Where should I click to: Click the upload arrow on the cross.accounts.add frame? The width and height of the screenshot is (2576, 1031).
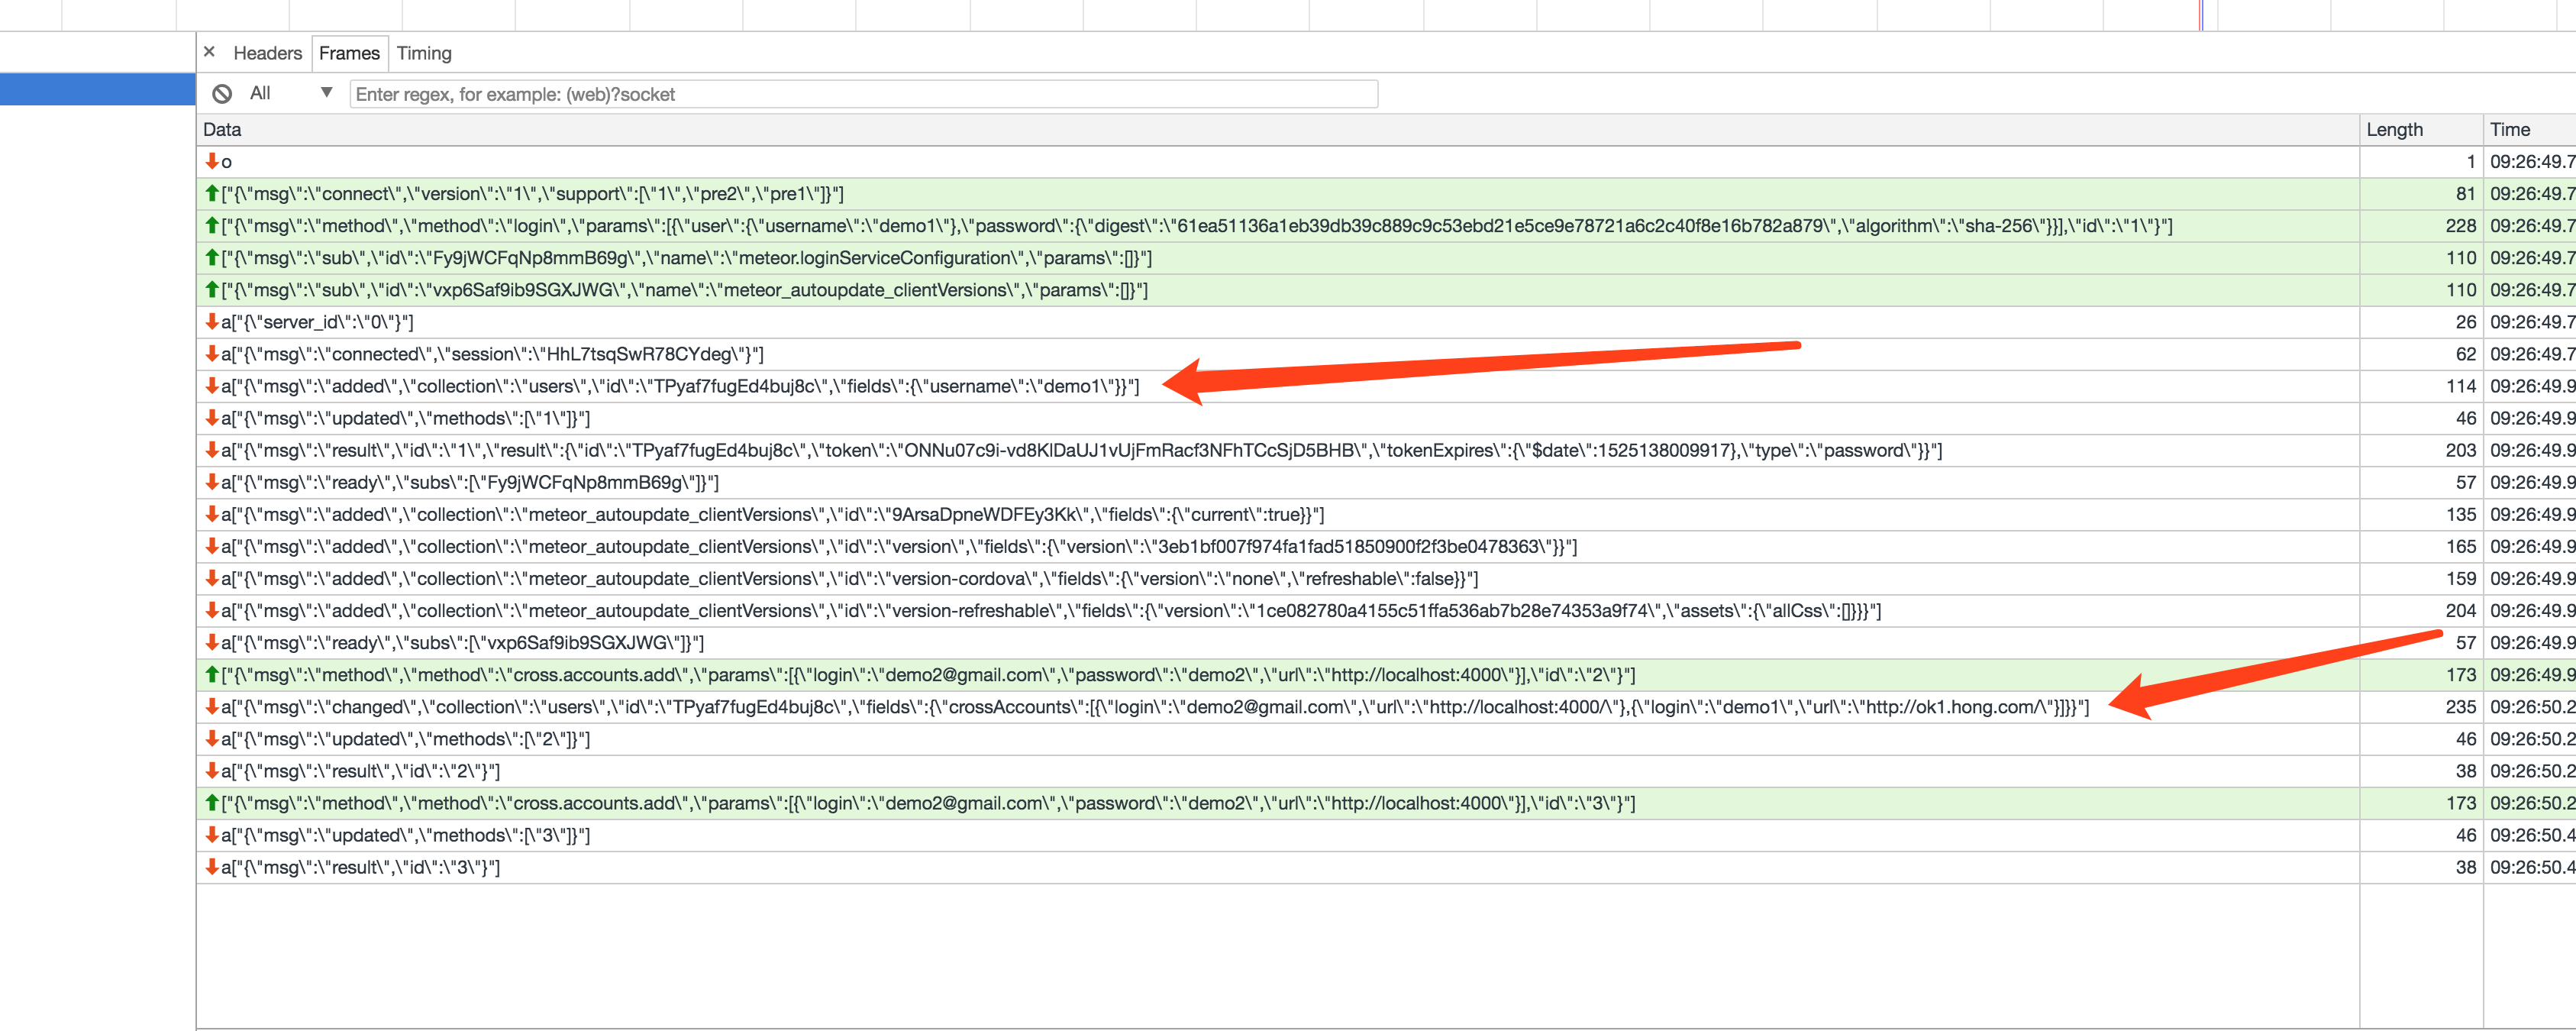click(211, 675)
